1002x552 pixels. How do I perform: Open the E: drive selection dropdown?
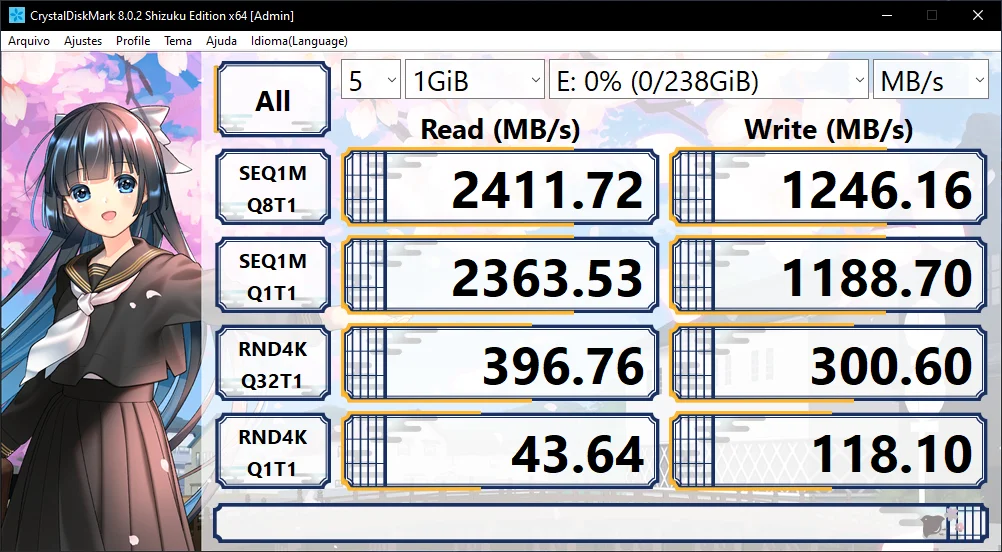[x=709, y=80]
